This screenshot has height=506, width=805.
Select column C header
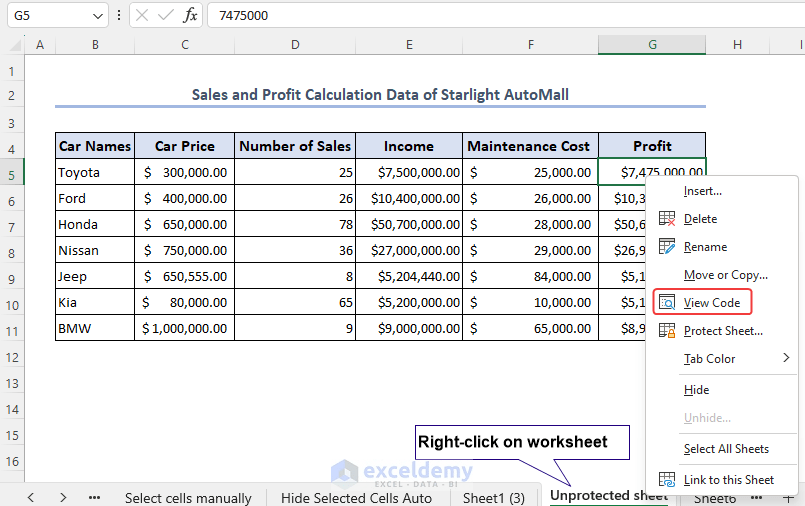185,45
